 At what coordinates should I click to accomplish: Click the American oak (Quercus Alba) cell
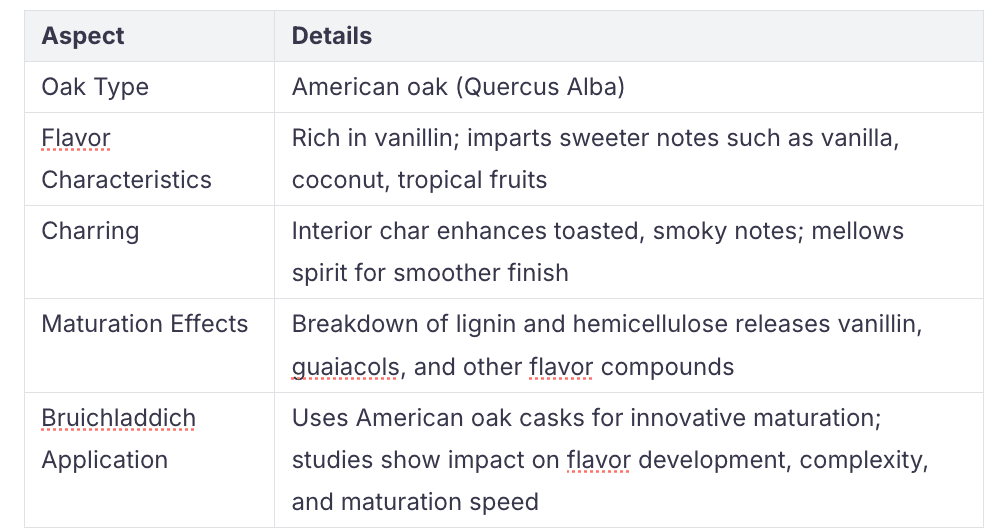(458, 87)
